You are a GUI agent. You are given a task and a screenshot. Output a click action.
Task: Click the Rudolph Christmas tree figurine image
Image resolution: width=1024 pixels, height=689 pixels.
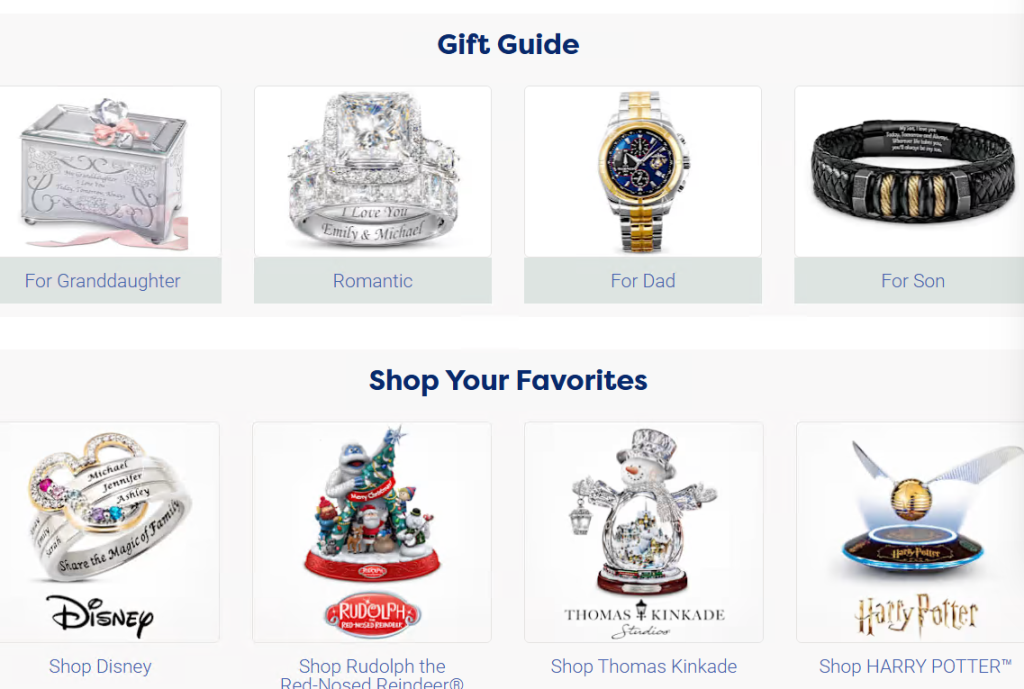point(373,504)
